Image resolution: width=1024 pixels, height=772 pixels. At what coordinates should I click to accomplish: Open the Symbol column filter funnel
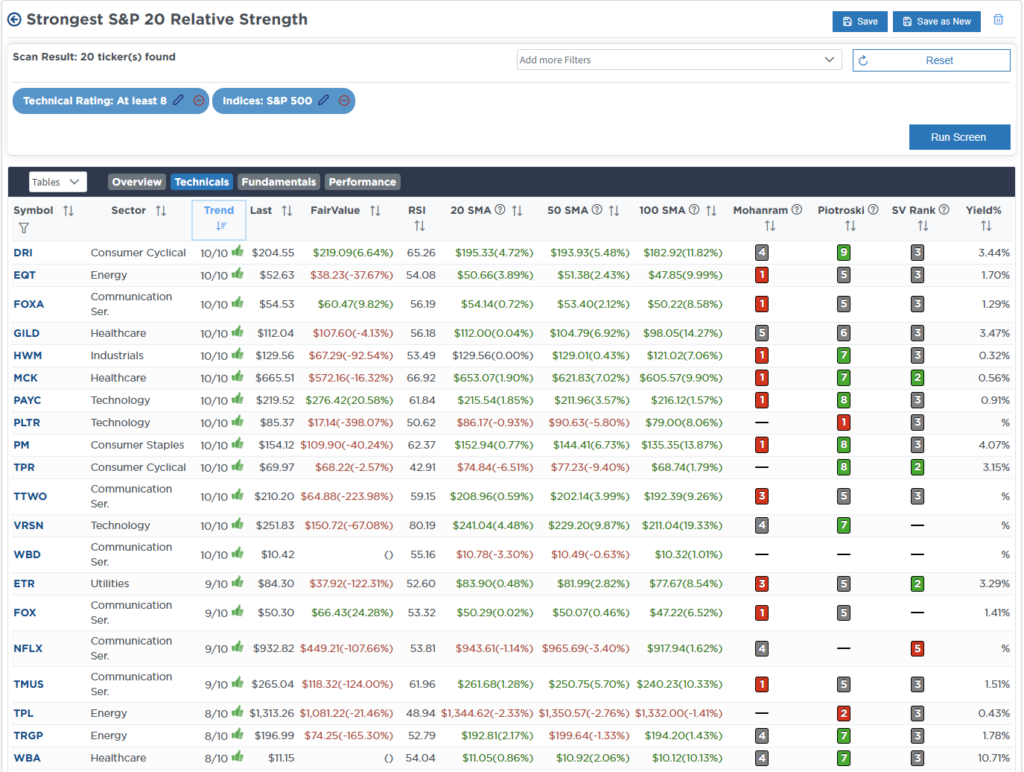click(x=24, y=228)
